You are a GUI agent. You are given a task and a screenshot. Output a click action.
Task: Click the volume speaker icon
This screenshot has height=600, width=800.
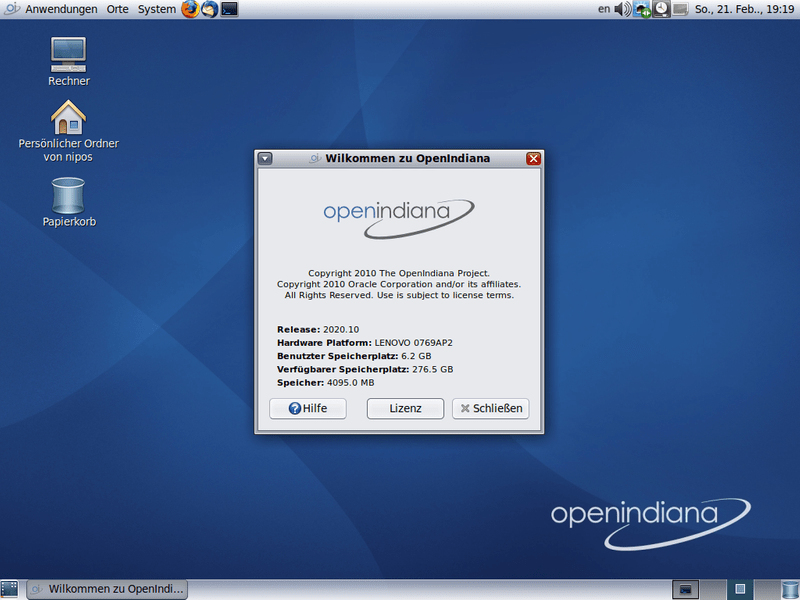click(622, 9)
